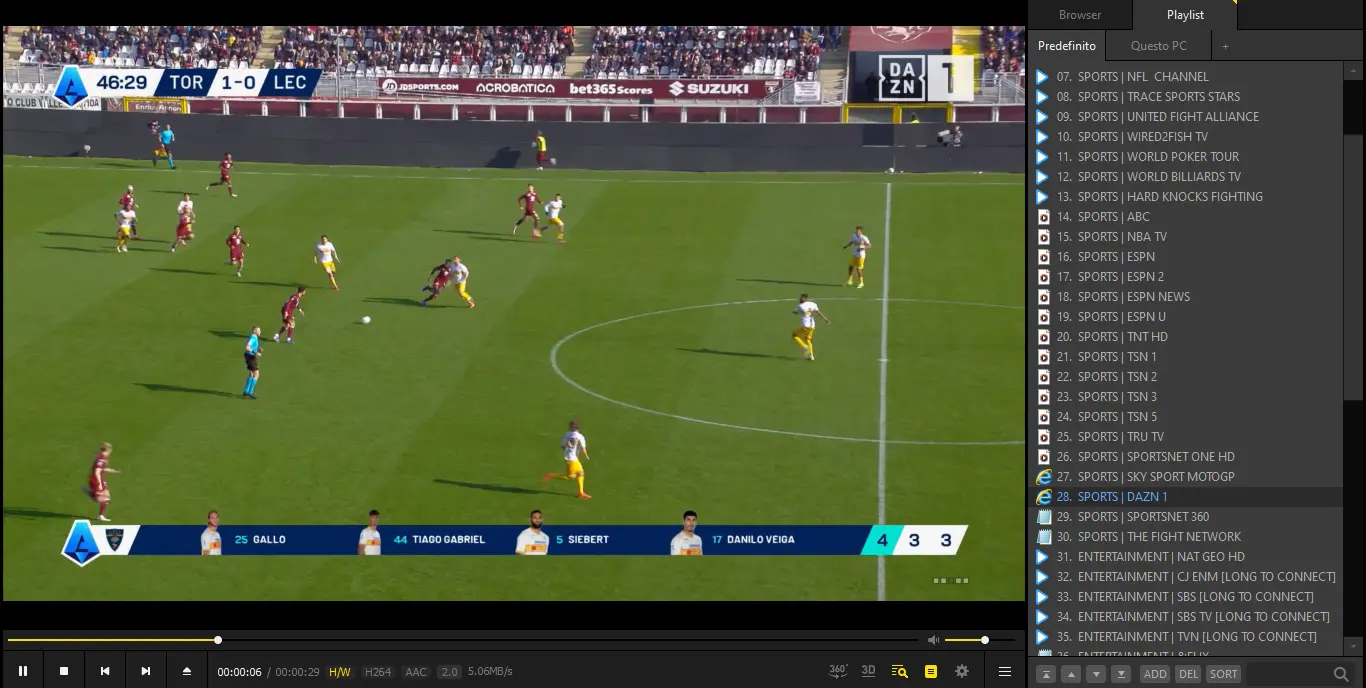Switch to the Playlist tab
1366x688 pixels.
(x=1185, y=15)
